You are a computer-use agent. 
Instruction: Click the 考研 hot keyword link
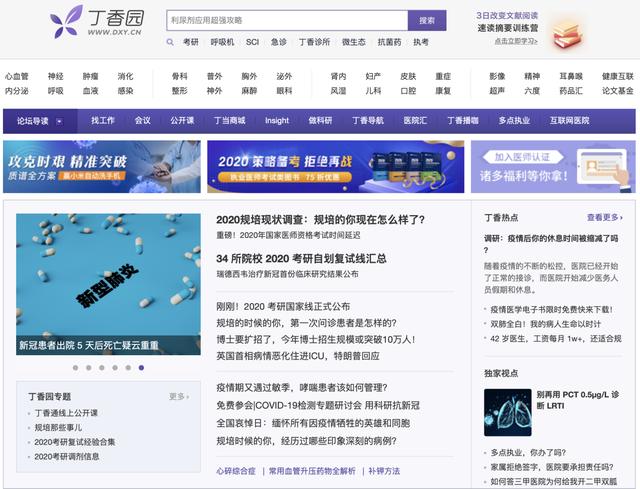(x=191, y=42)
